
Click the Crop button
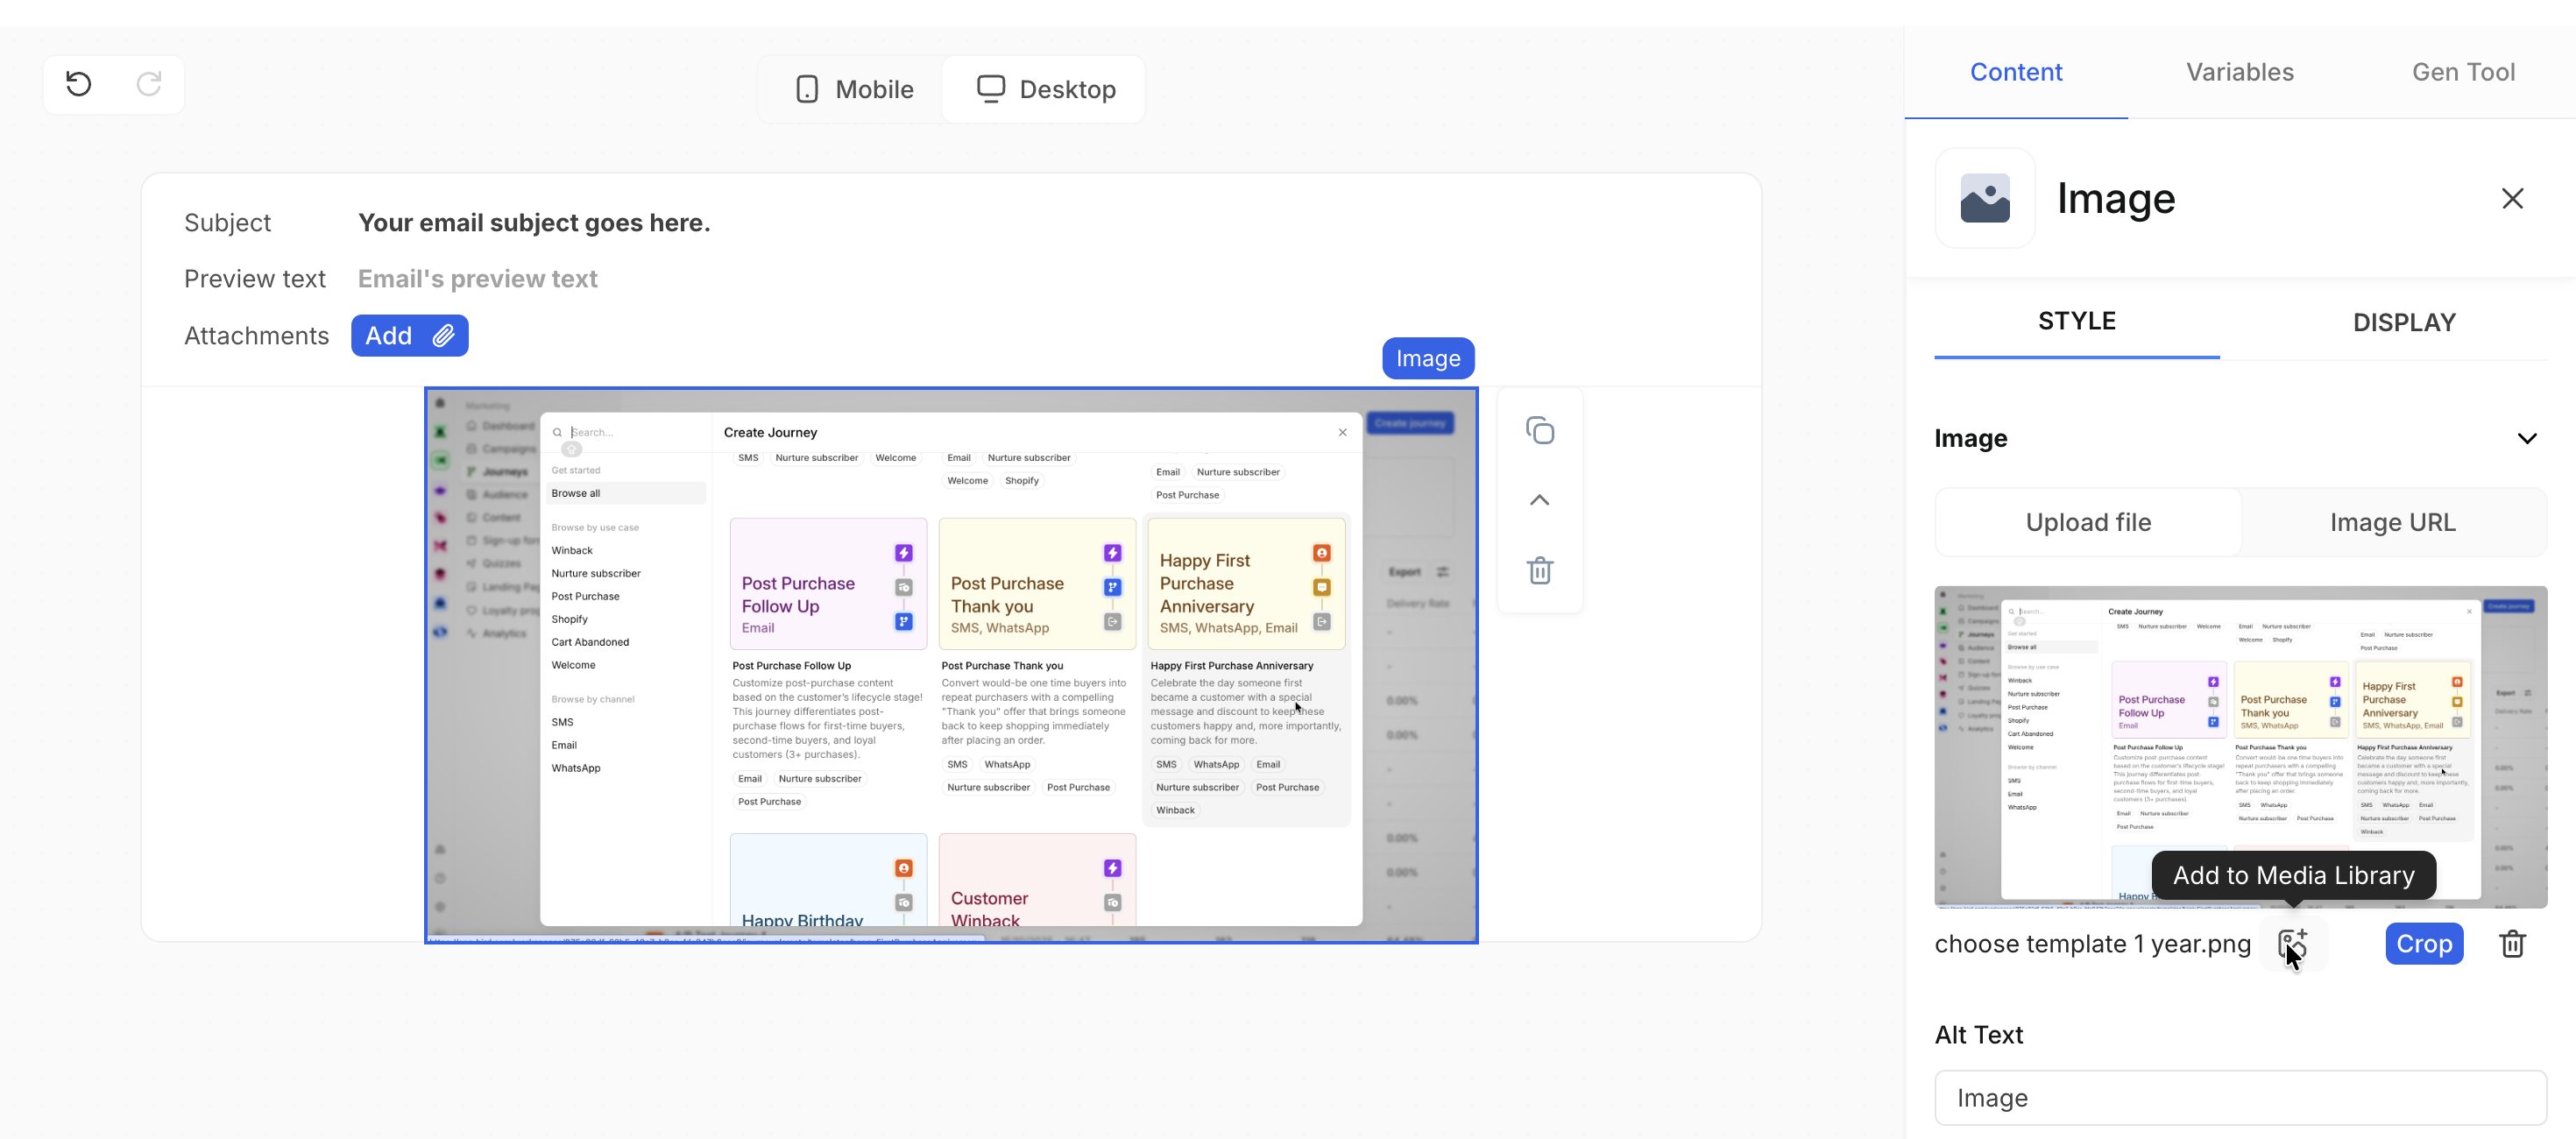pos(2423,943)
